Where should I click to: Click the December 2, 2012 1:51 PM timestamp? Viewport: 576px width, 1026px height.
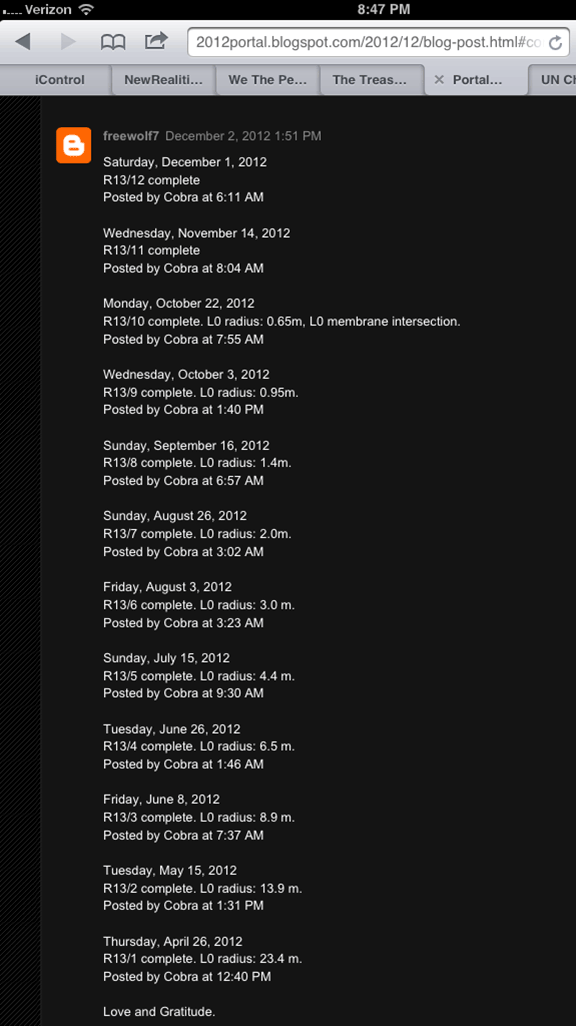243,136
